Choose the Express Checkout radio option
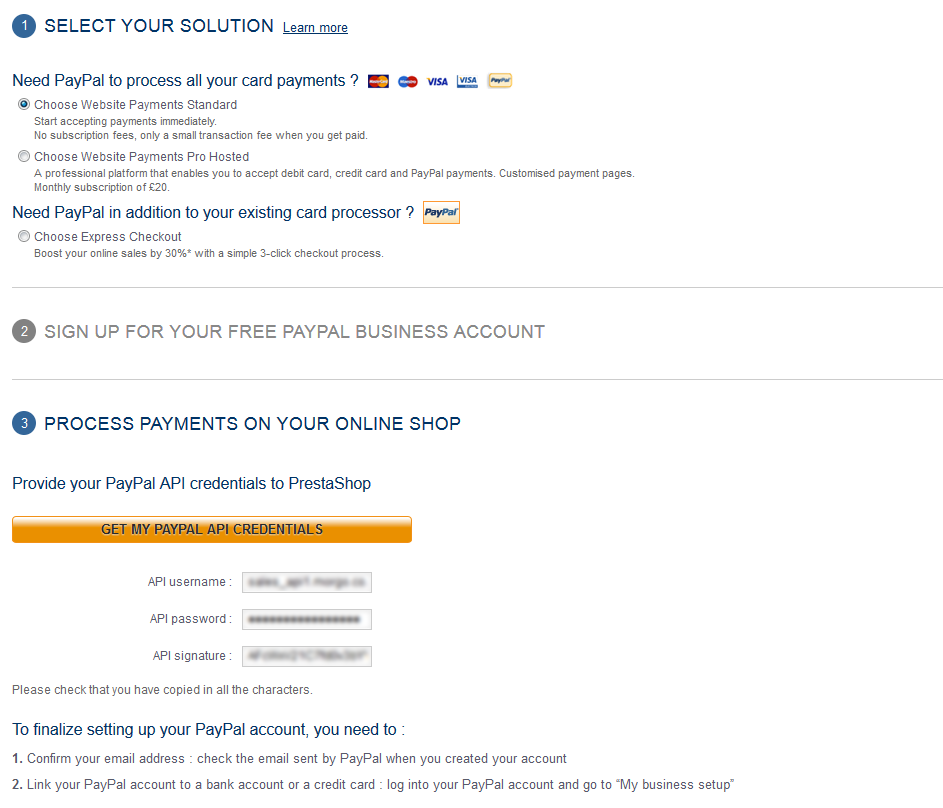The image size is (943, 808). click(x=24, y=237)
